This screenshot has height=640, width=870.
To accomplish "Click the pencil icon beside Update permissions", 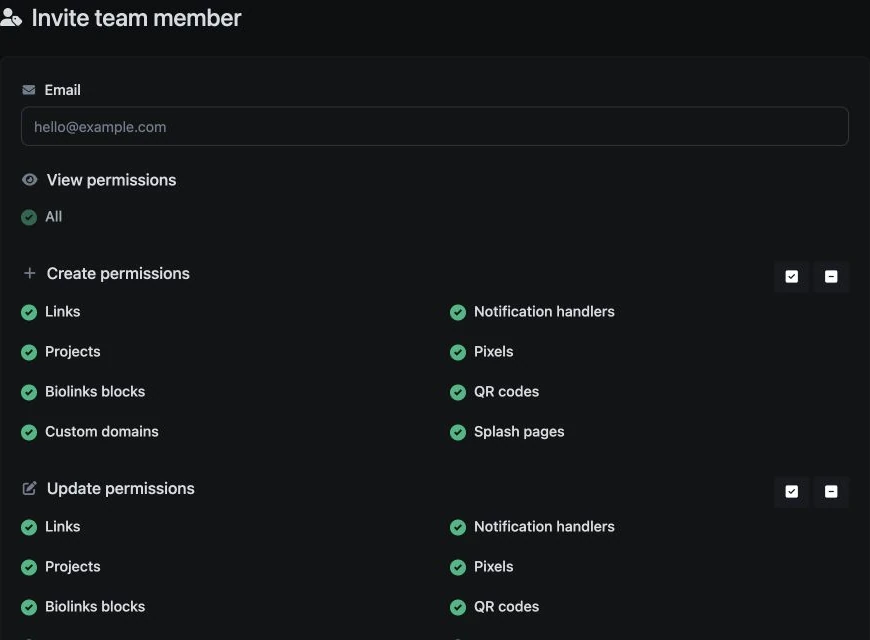I will tap(29, 488).
